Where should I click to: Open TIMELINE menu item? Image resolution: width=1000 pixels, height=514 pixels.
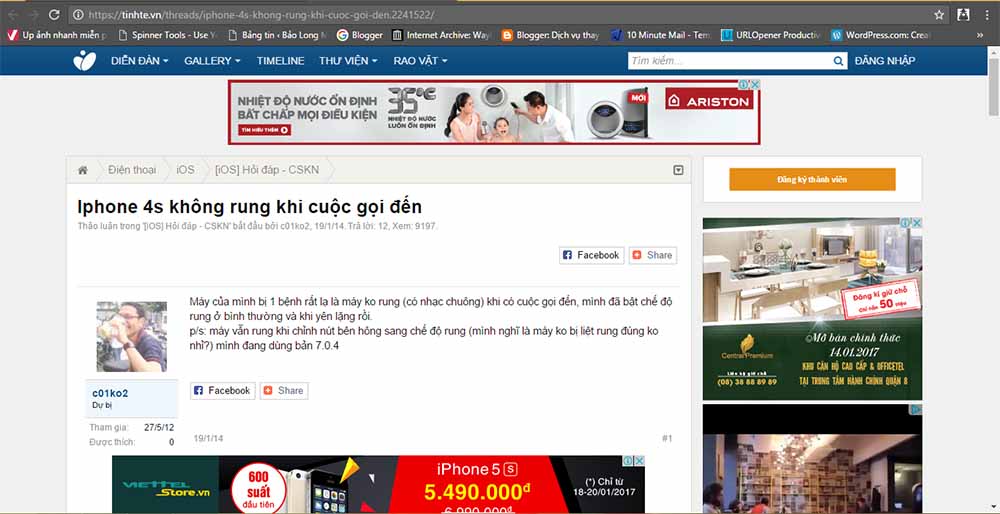pos(281,61)
